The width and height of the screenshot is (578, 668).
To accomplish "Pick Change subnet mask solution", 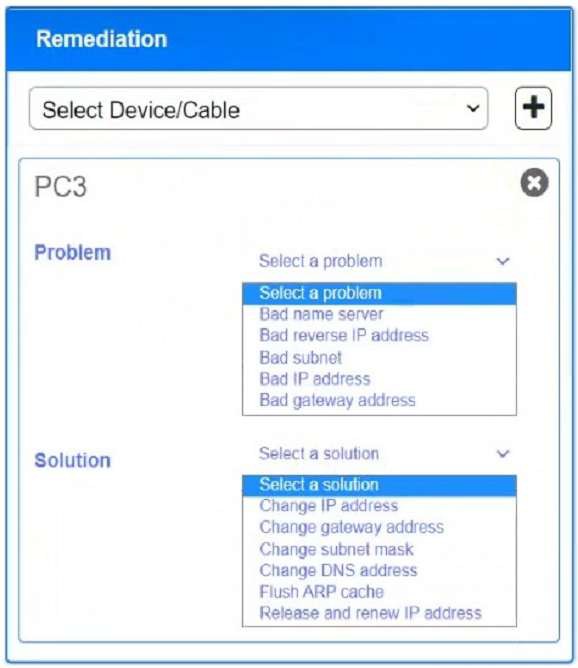I will click(x=380, y=549).
